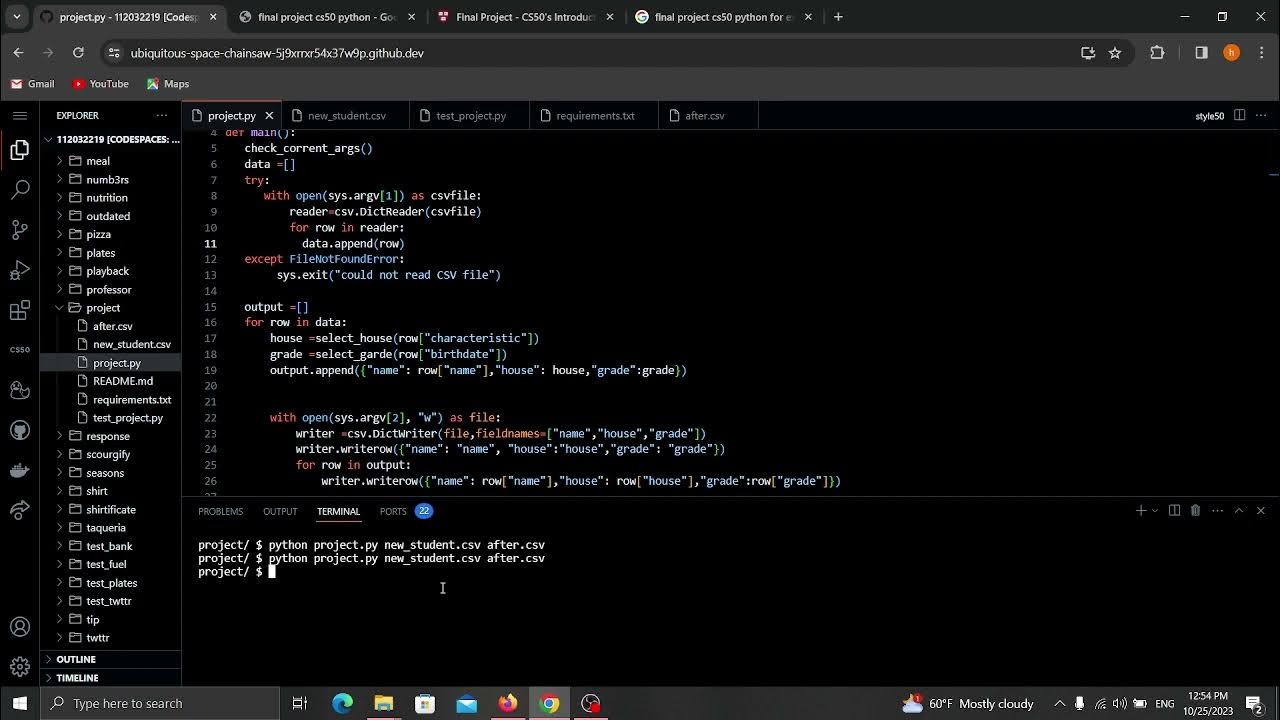Open the hamburger application menu
This screenshot has height=720, width=1280.
point(19,115)
